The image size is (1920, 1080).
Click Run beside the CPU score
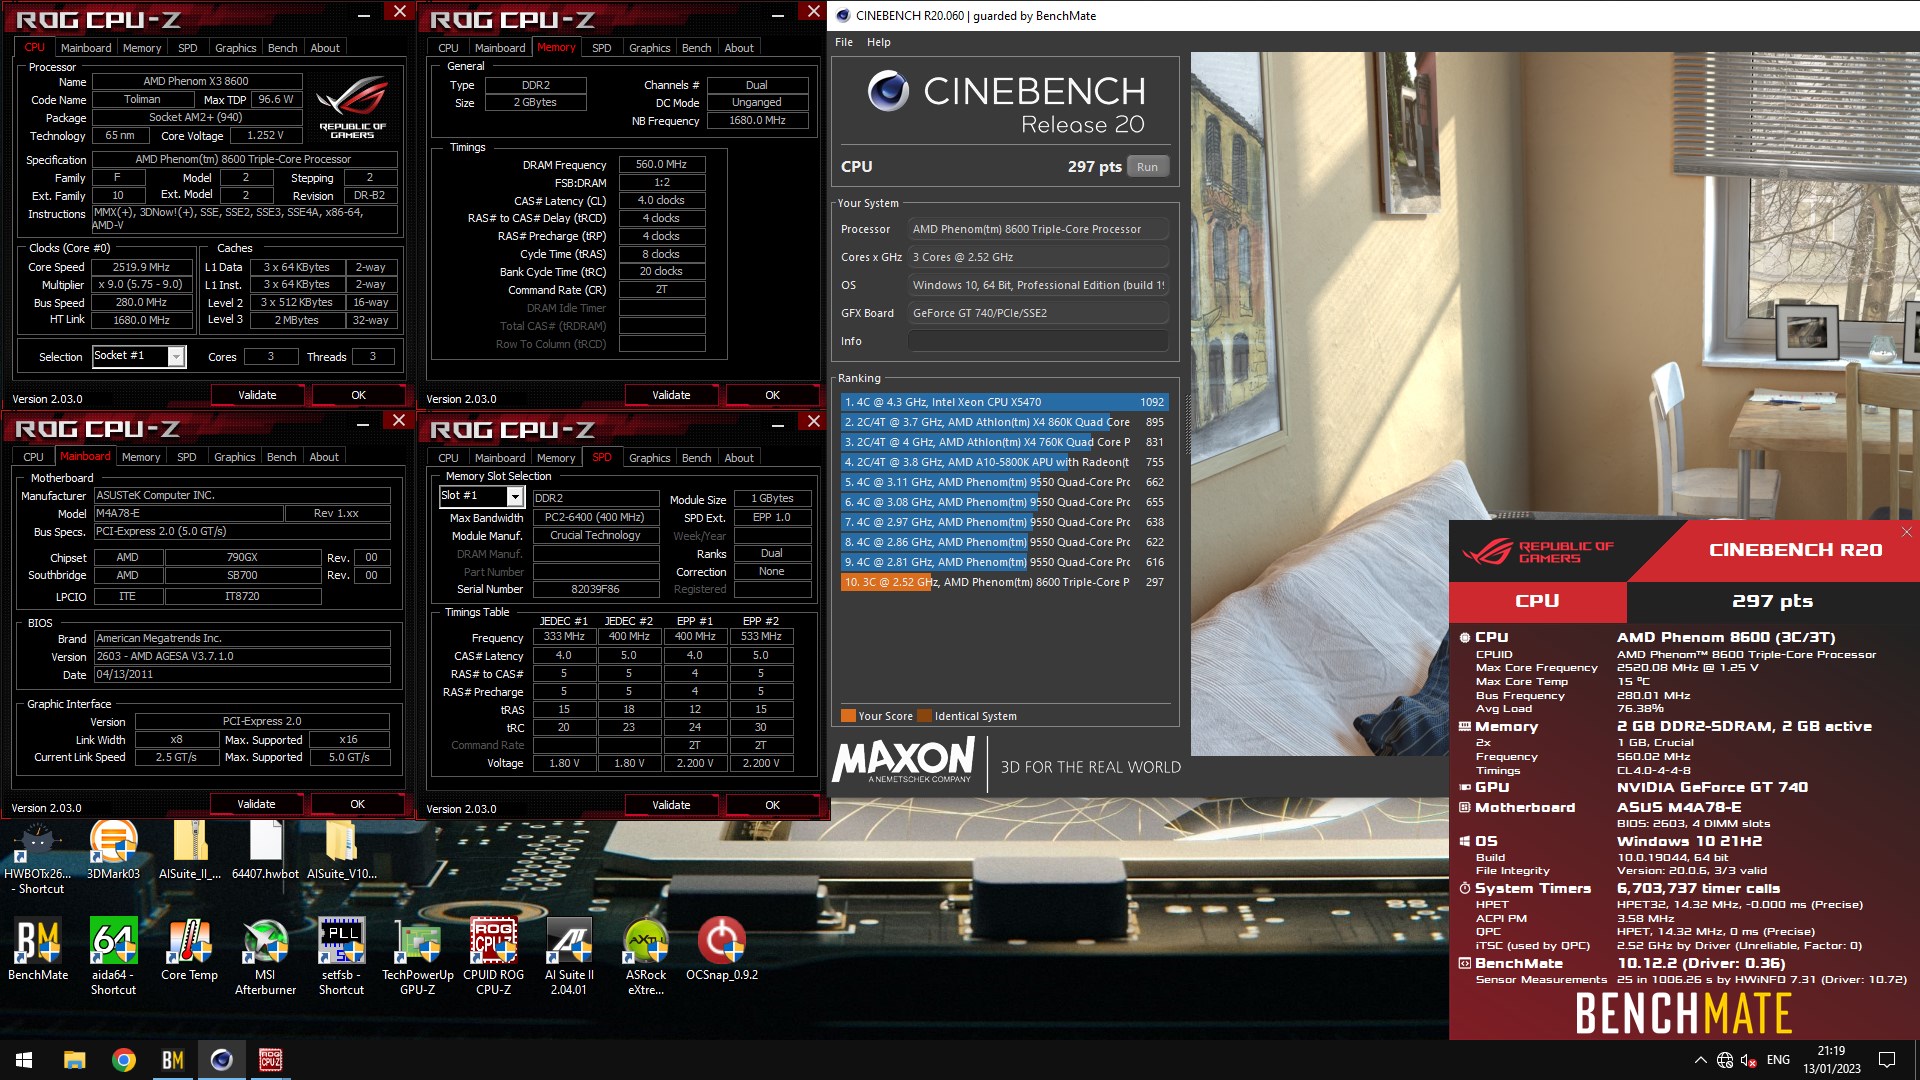click(1147, 167)
